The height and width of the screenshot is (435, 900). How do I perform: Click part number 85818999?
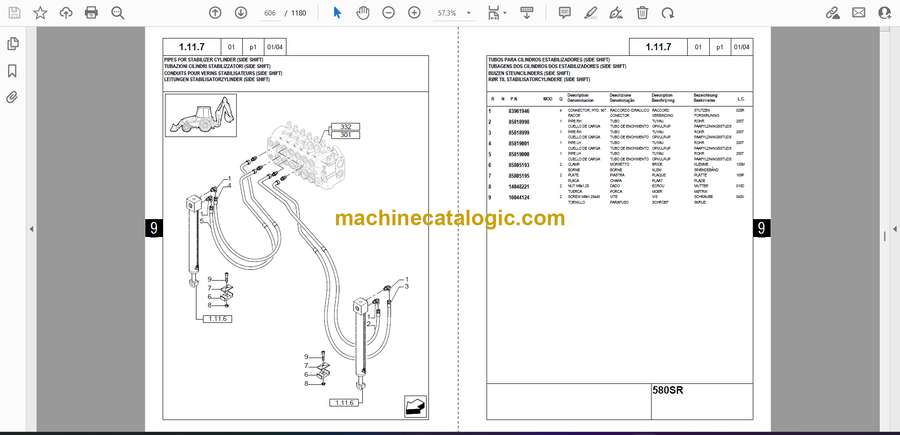519,133
